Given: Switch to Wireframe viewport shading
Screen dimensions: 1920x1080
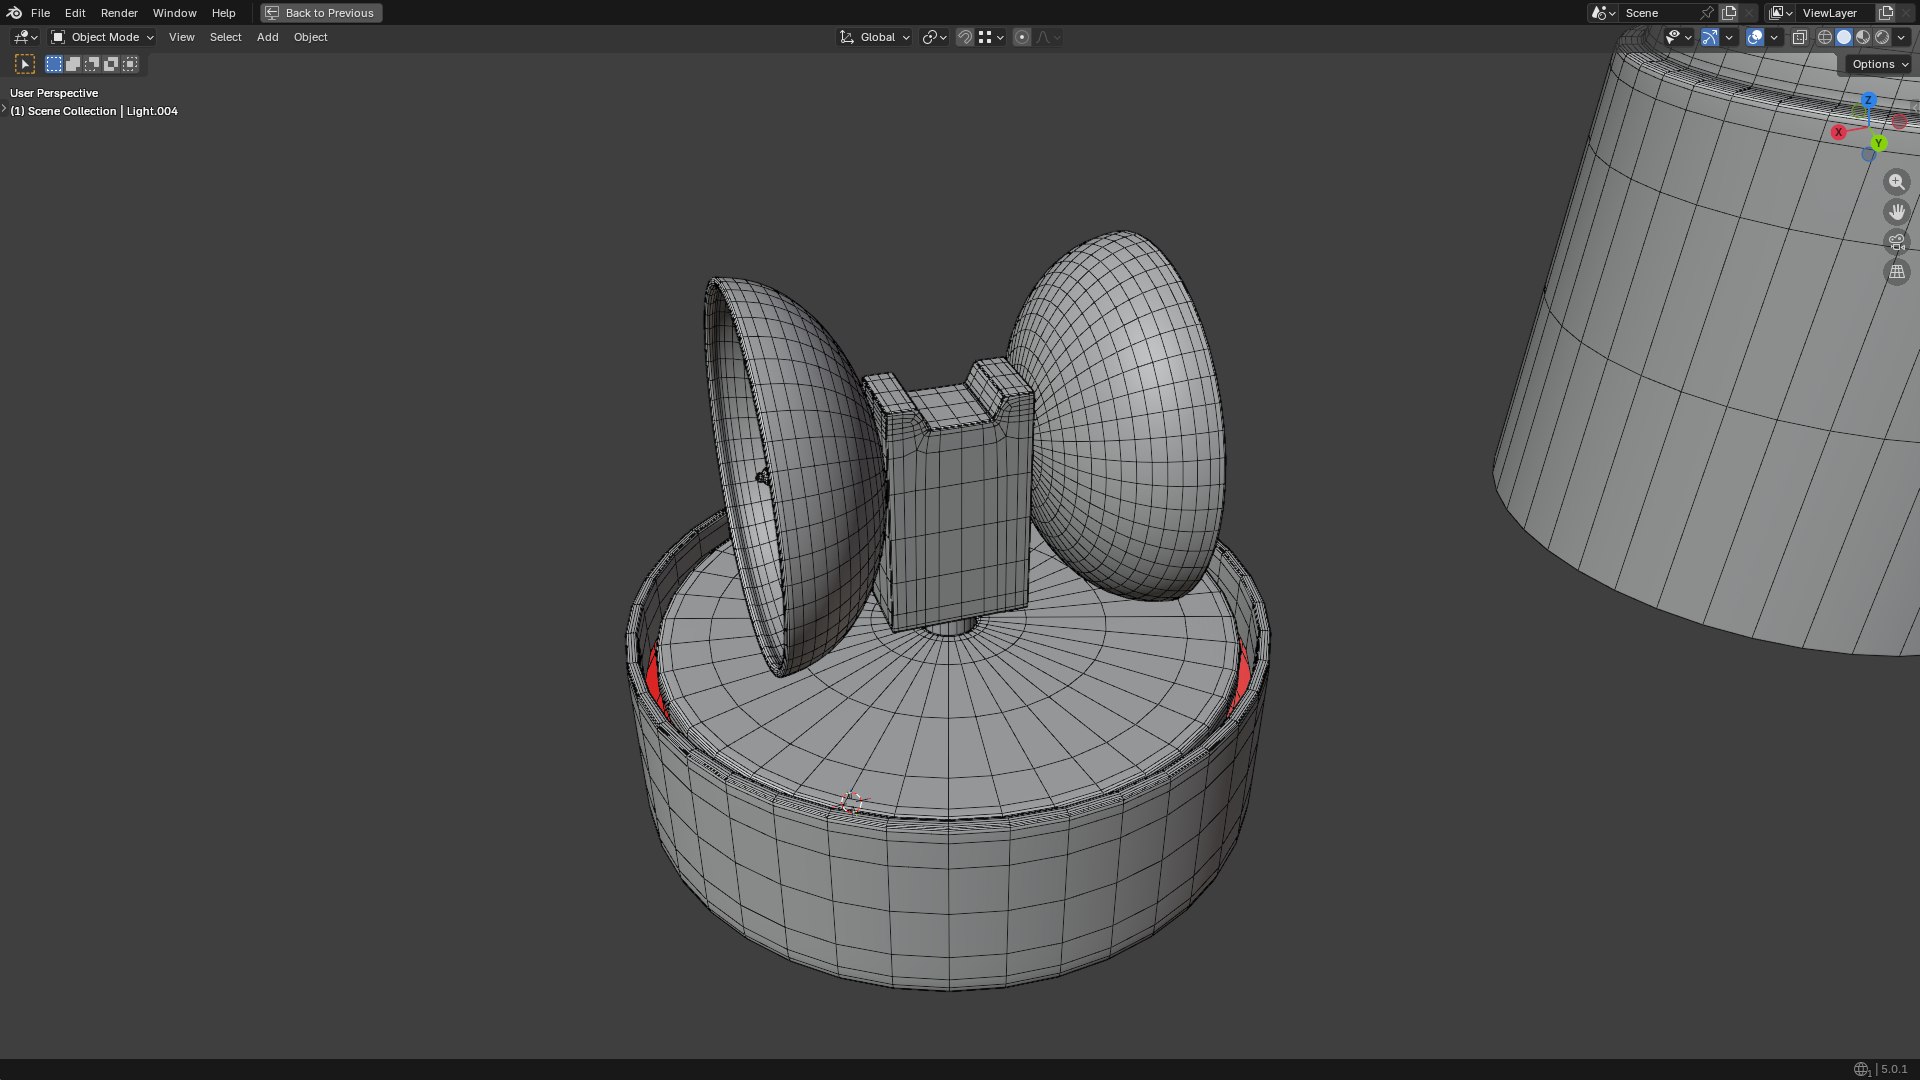Looking at the screenshot, I should point(1825,37).
